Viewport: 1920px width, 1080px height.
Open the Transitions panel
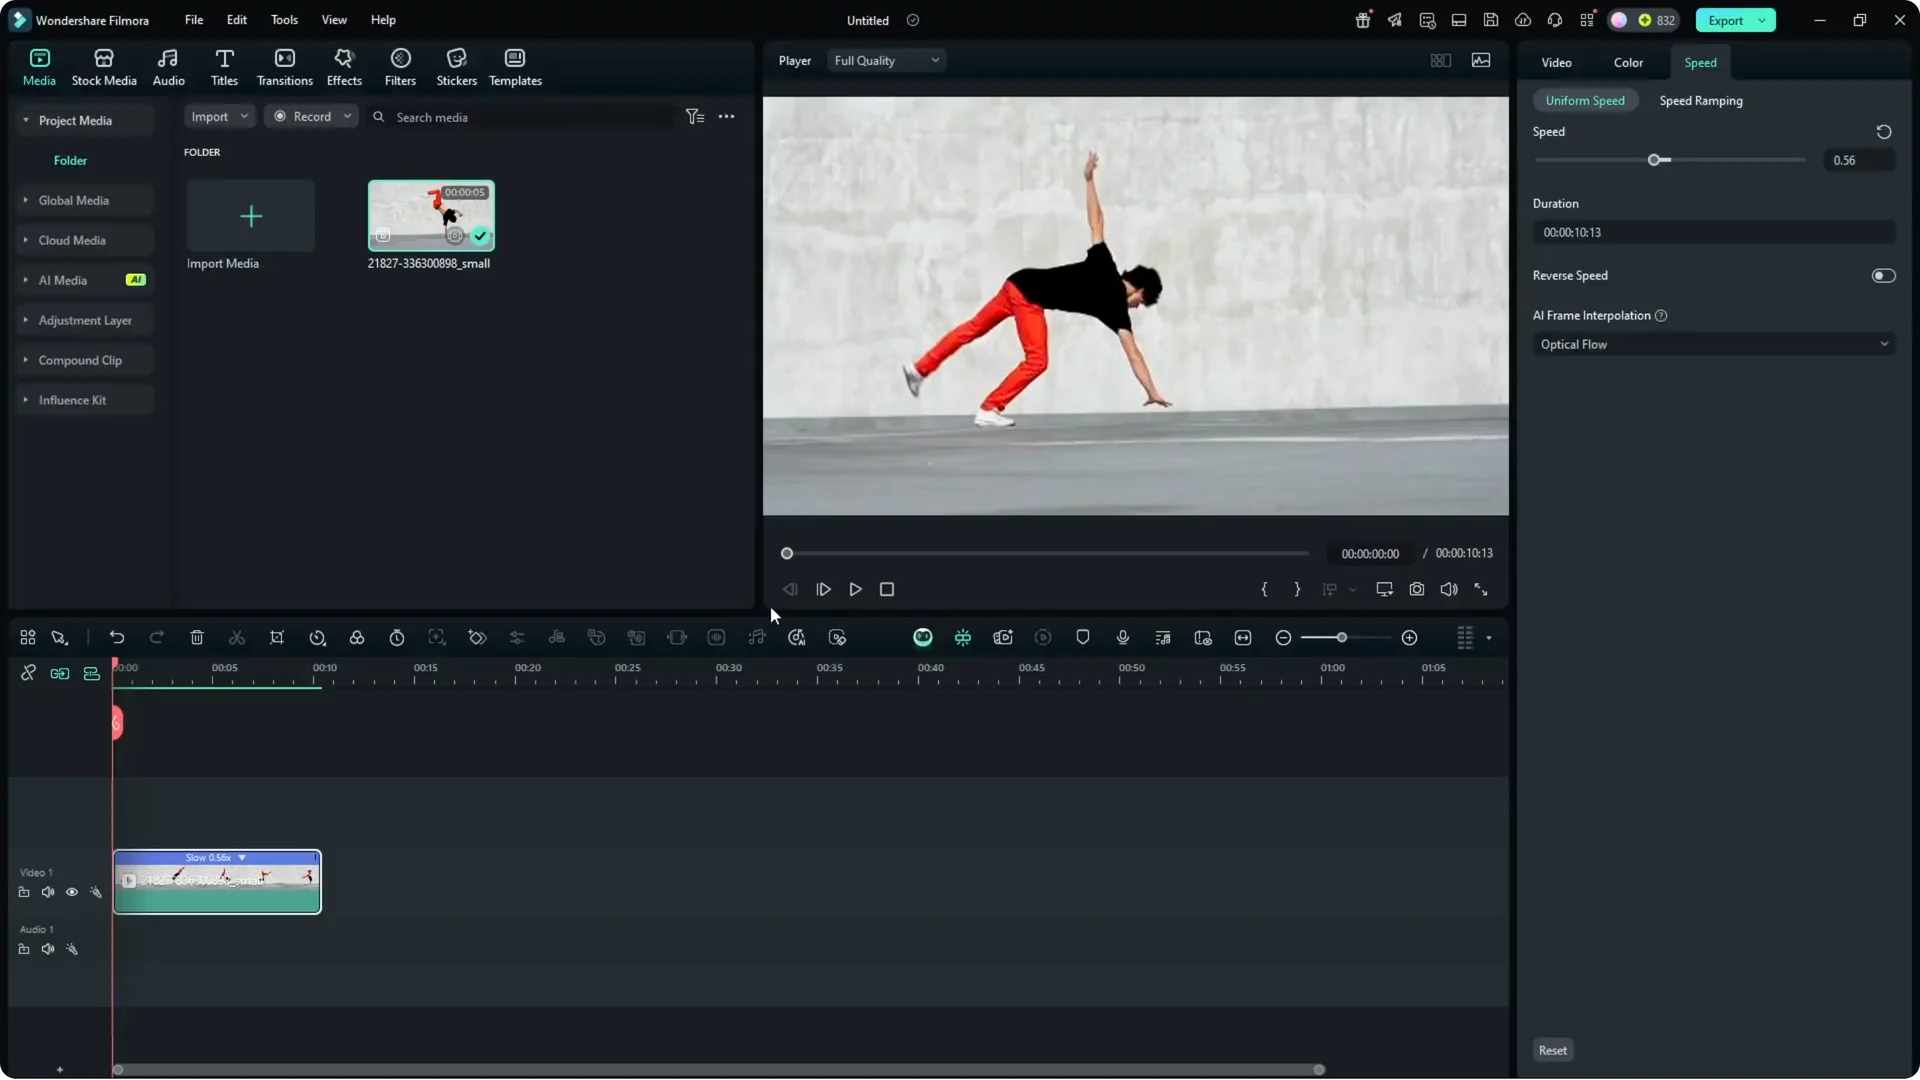[x=284, y=65]
